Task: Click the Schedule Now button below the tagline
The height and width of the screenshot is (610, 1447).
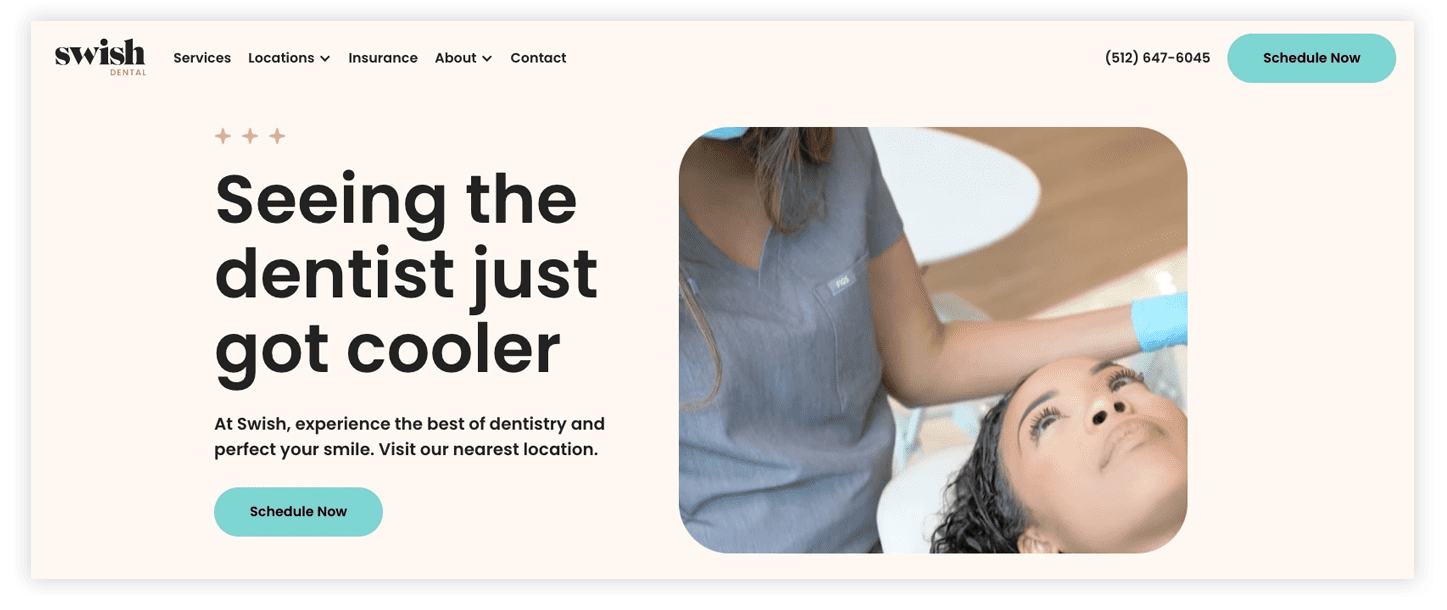Action: pos(298,512)
